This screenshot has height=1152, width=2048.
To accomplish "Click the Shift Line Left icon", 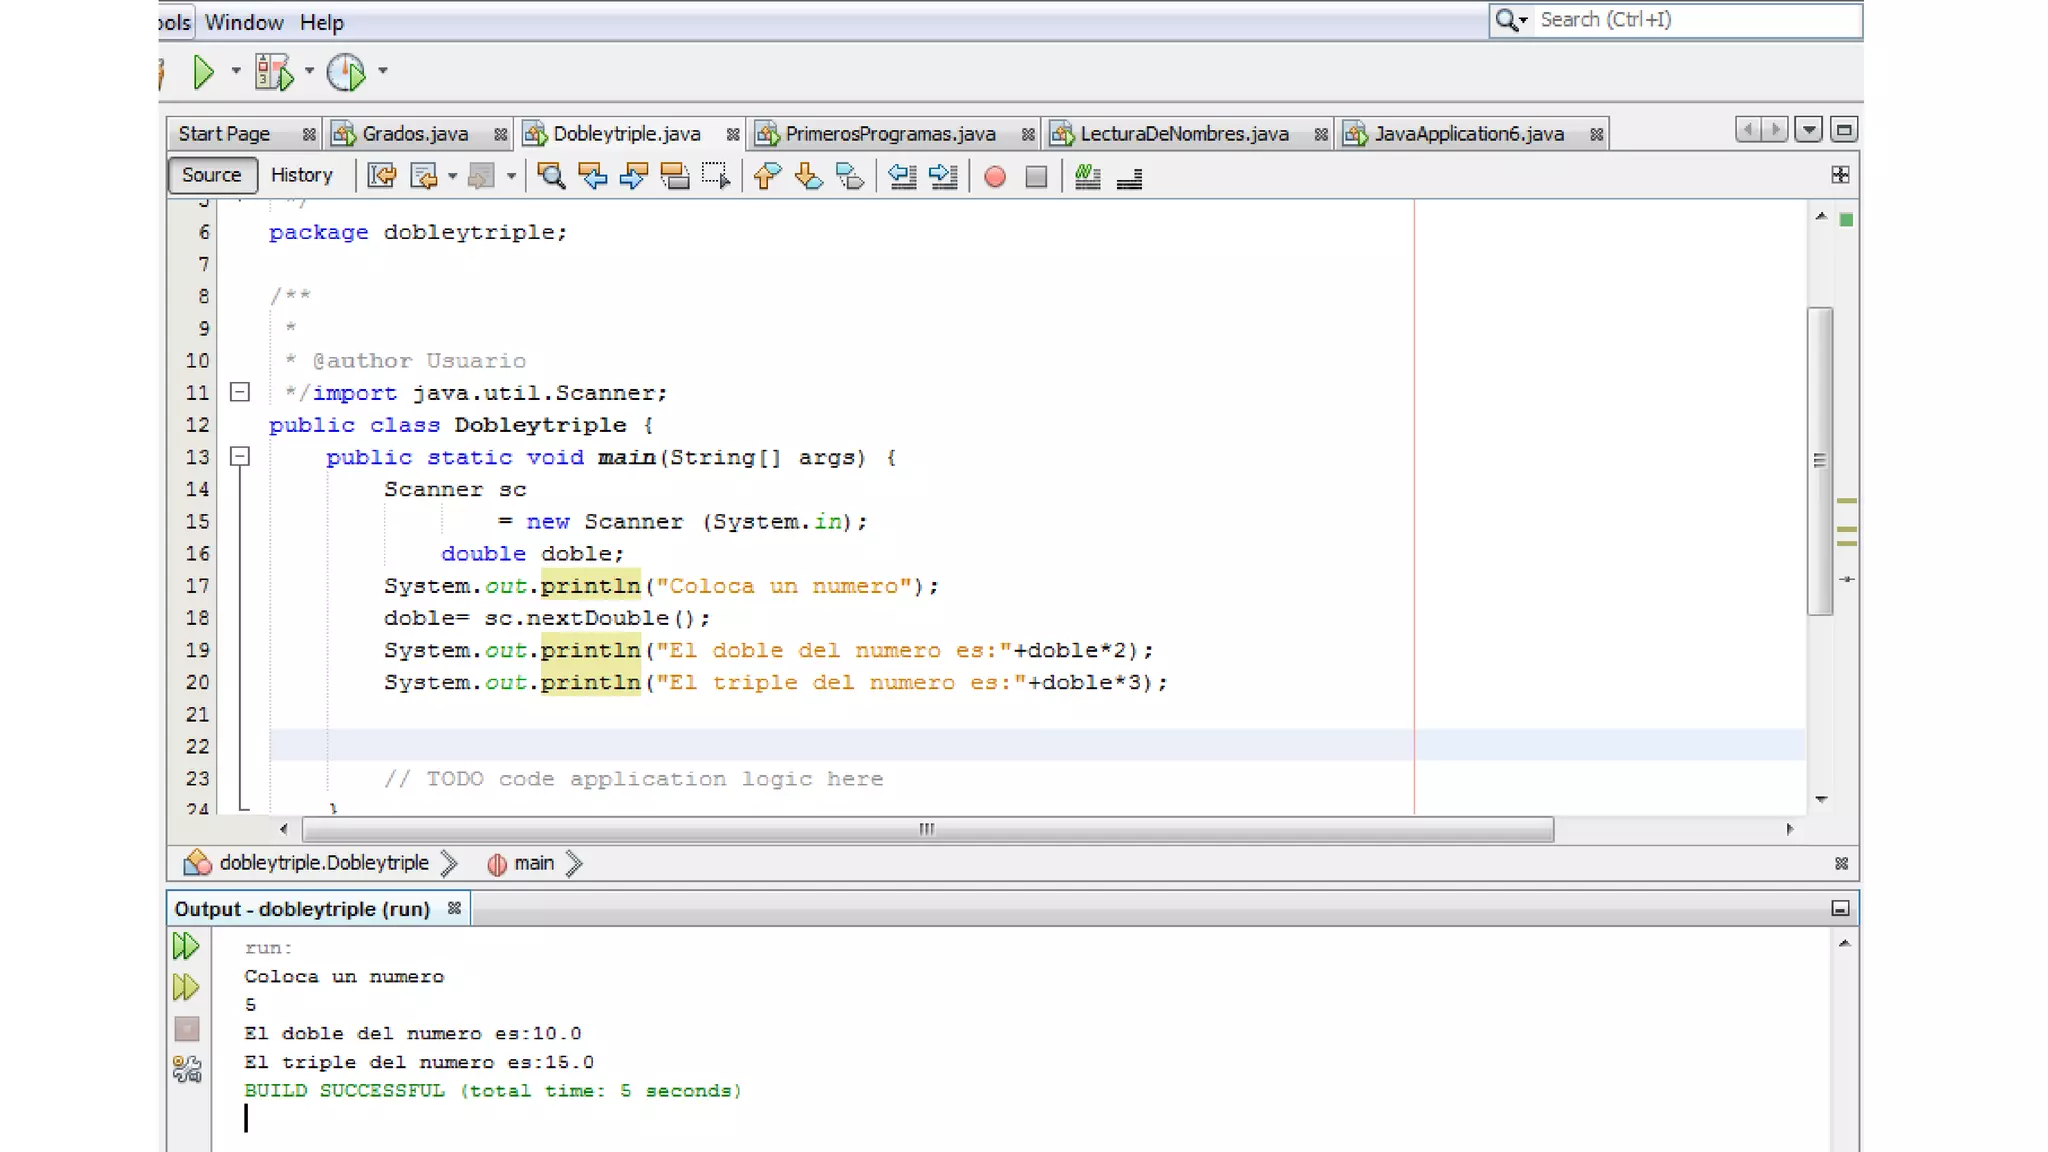I will [x=902, y=177].
